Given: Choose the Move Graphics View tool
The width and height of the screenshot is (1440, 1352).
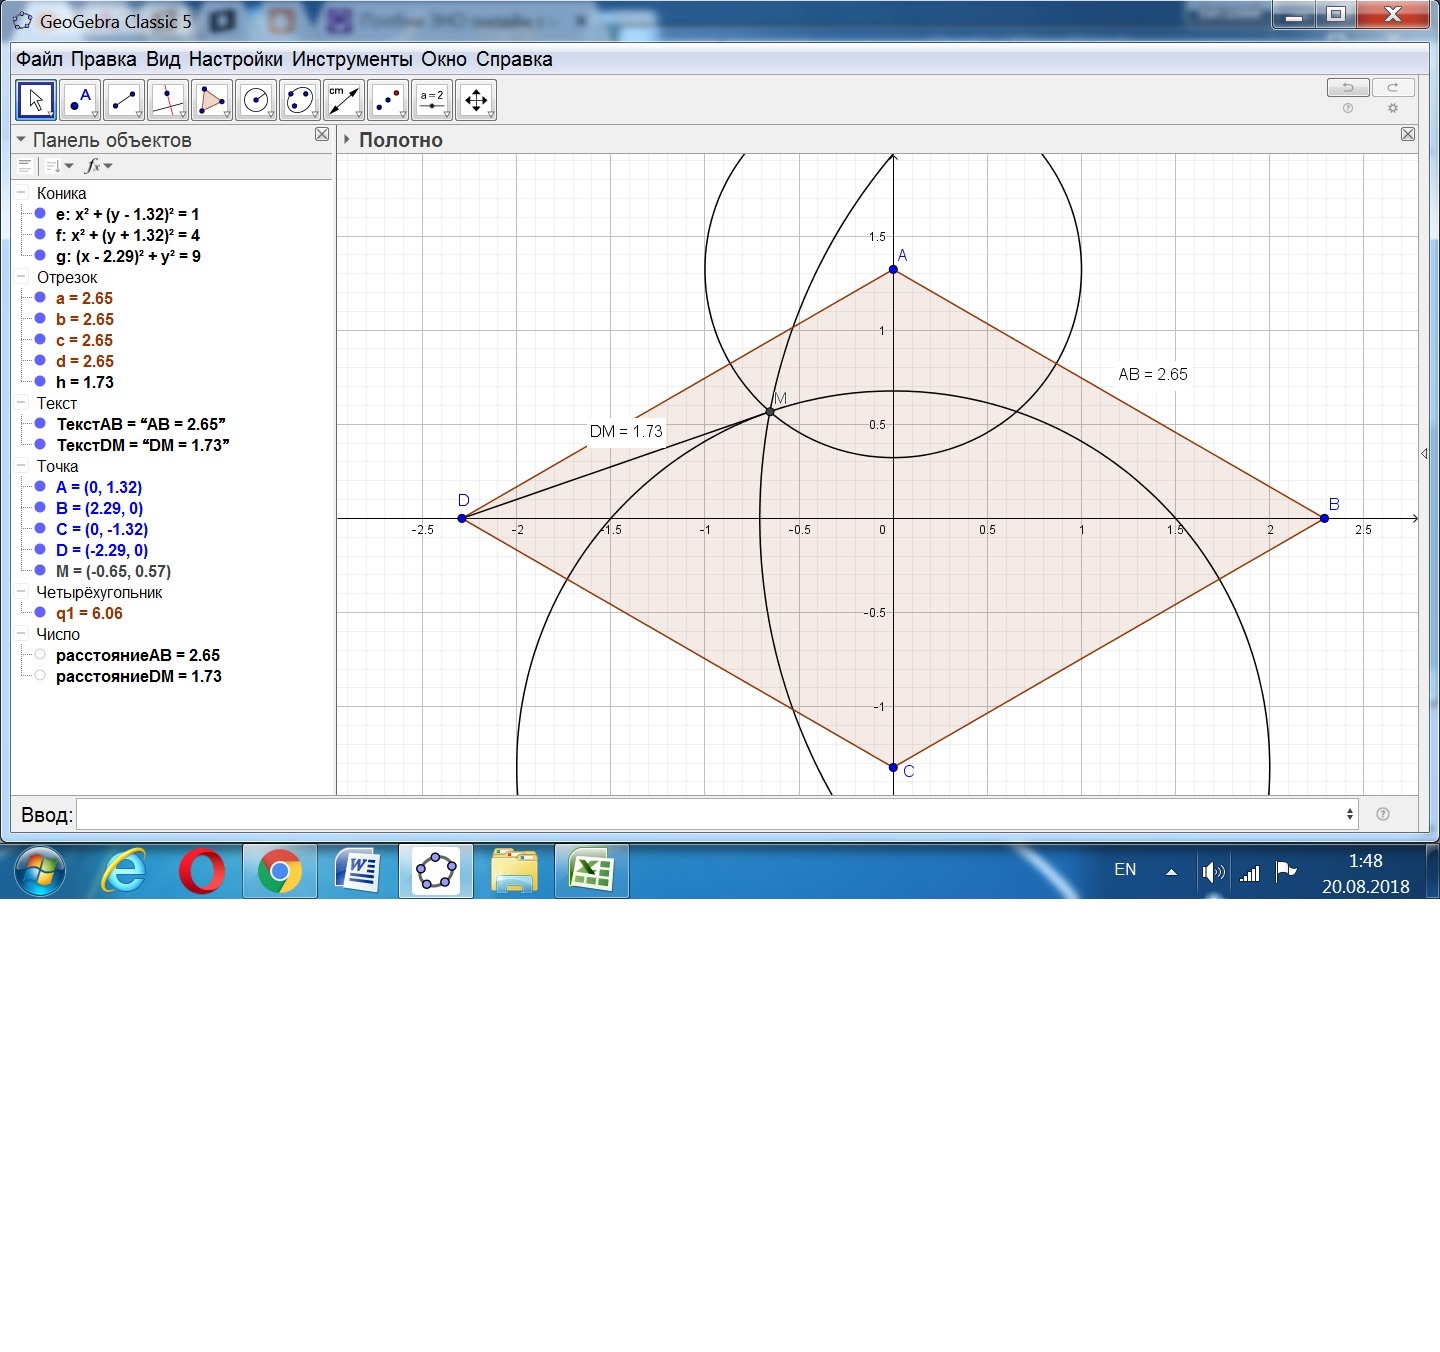Looking at the screenshot, I should pyautogui.click(x=476, y=100).
